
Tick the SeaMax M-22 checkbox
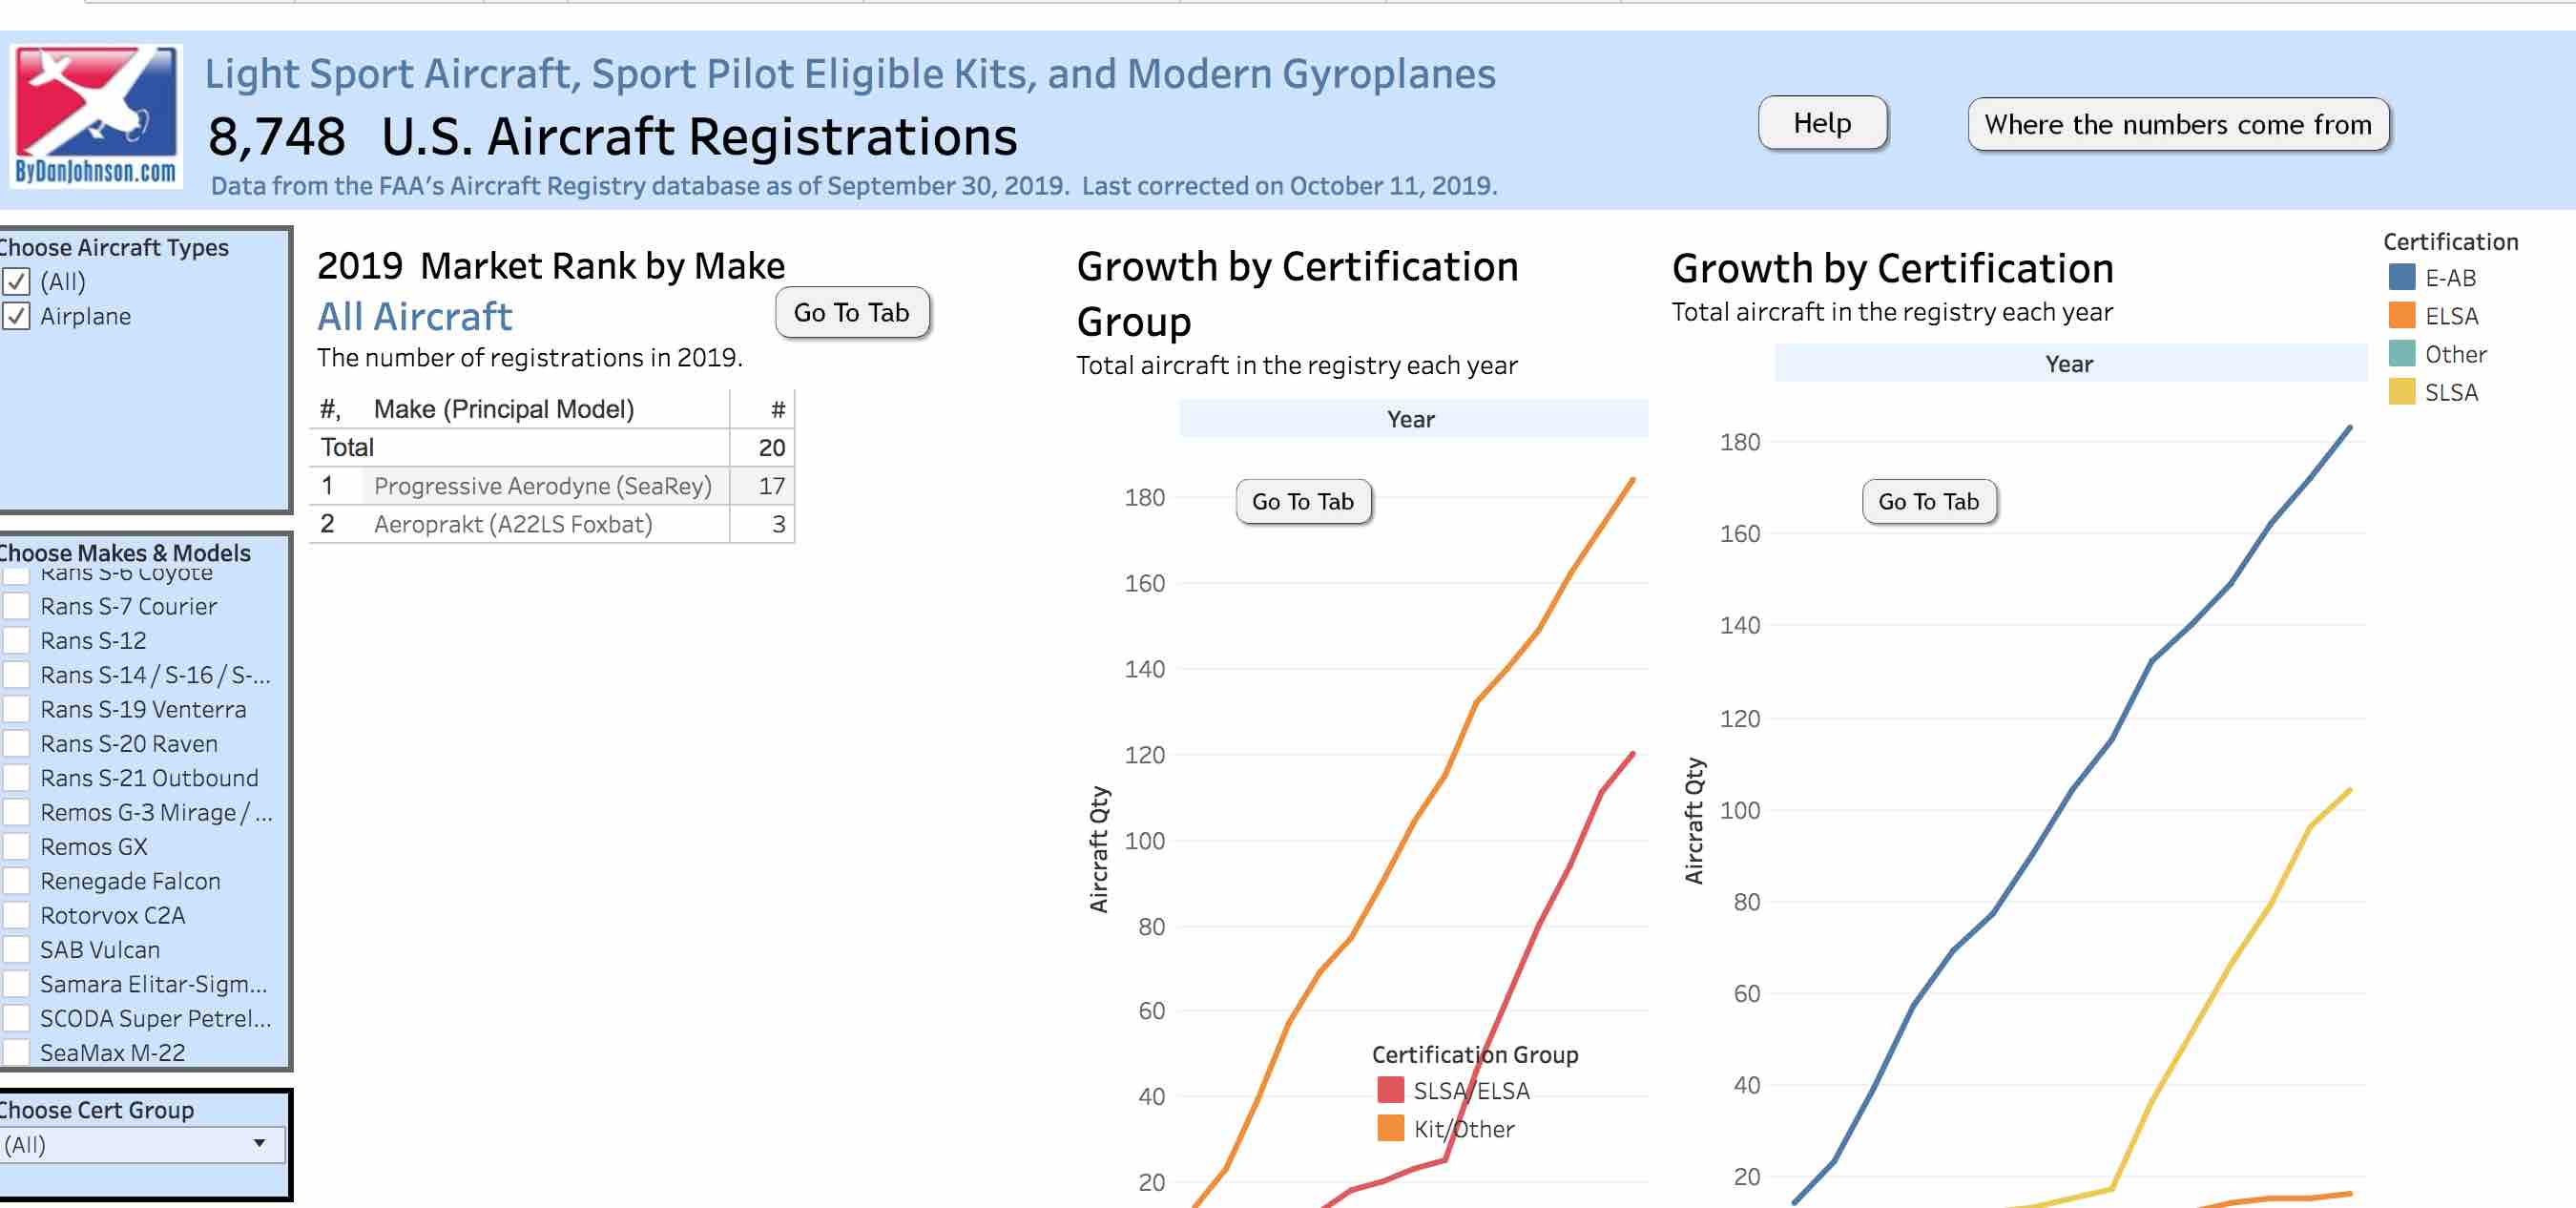pyautogui.click(x=17, y=1052)
